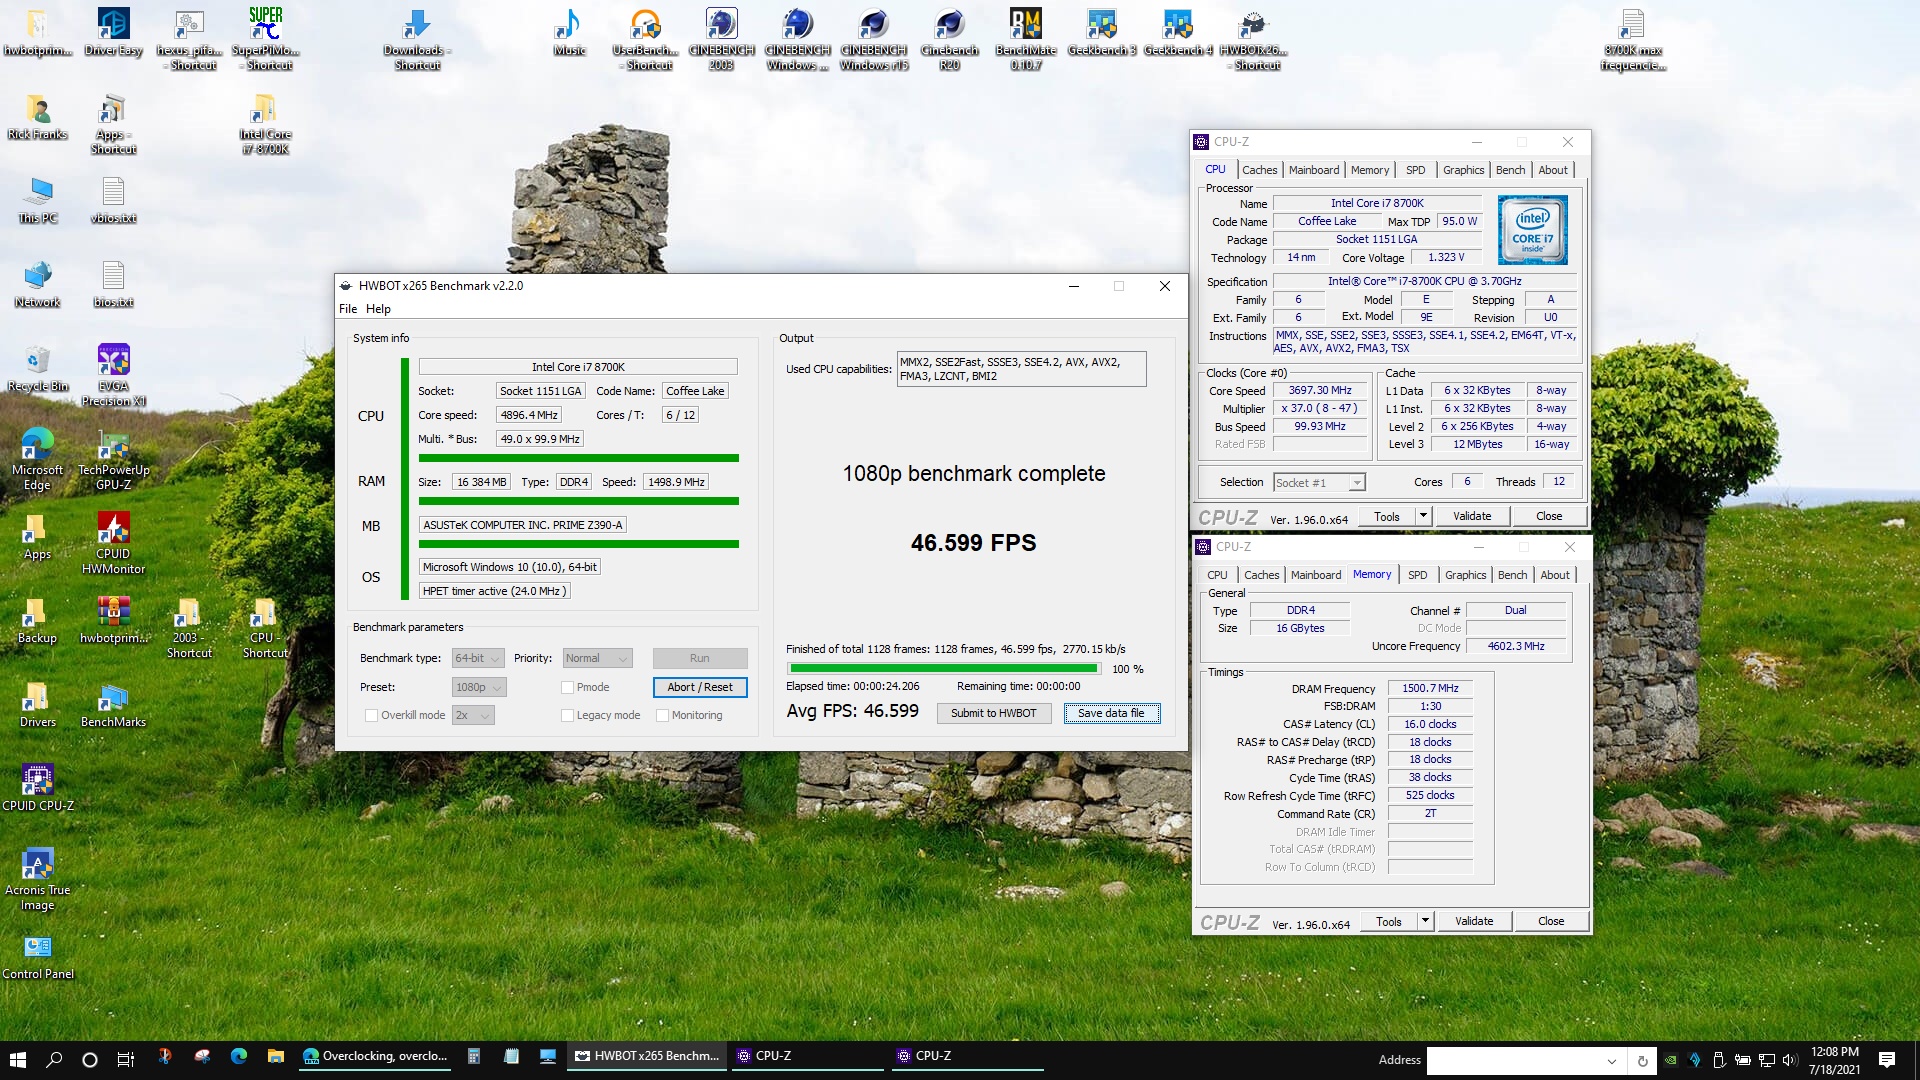Viewport: 1920px width, 1080px height.
Task: Open the Benchmark type 64-bit dropdown
Action: (x=478, y=658)
